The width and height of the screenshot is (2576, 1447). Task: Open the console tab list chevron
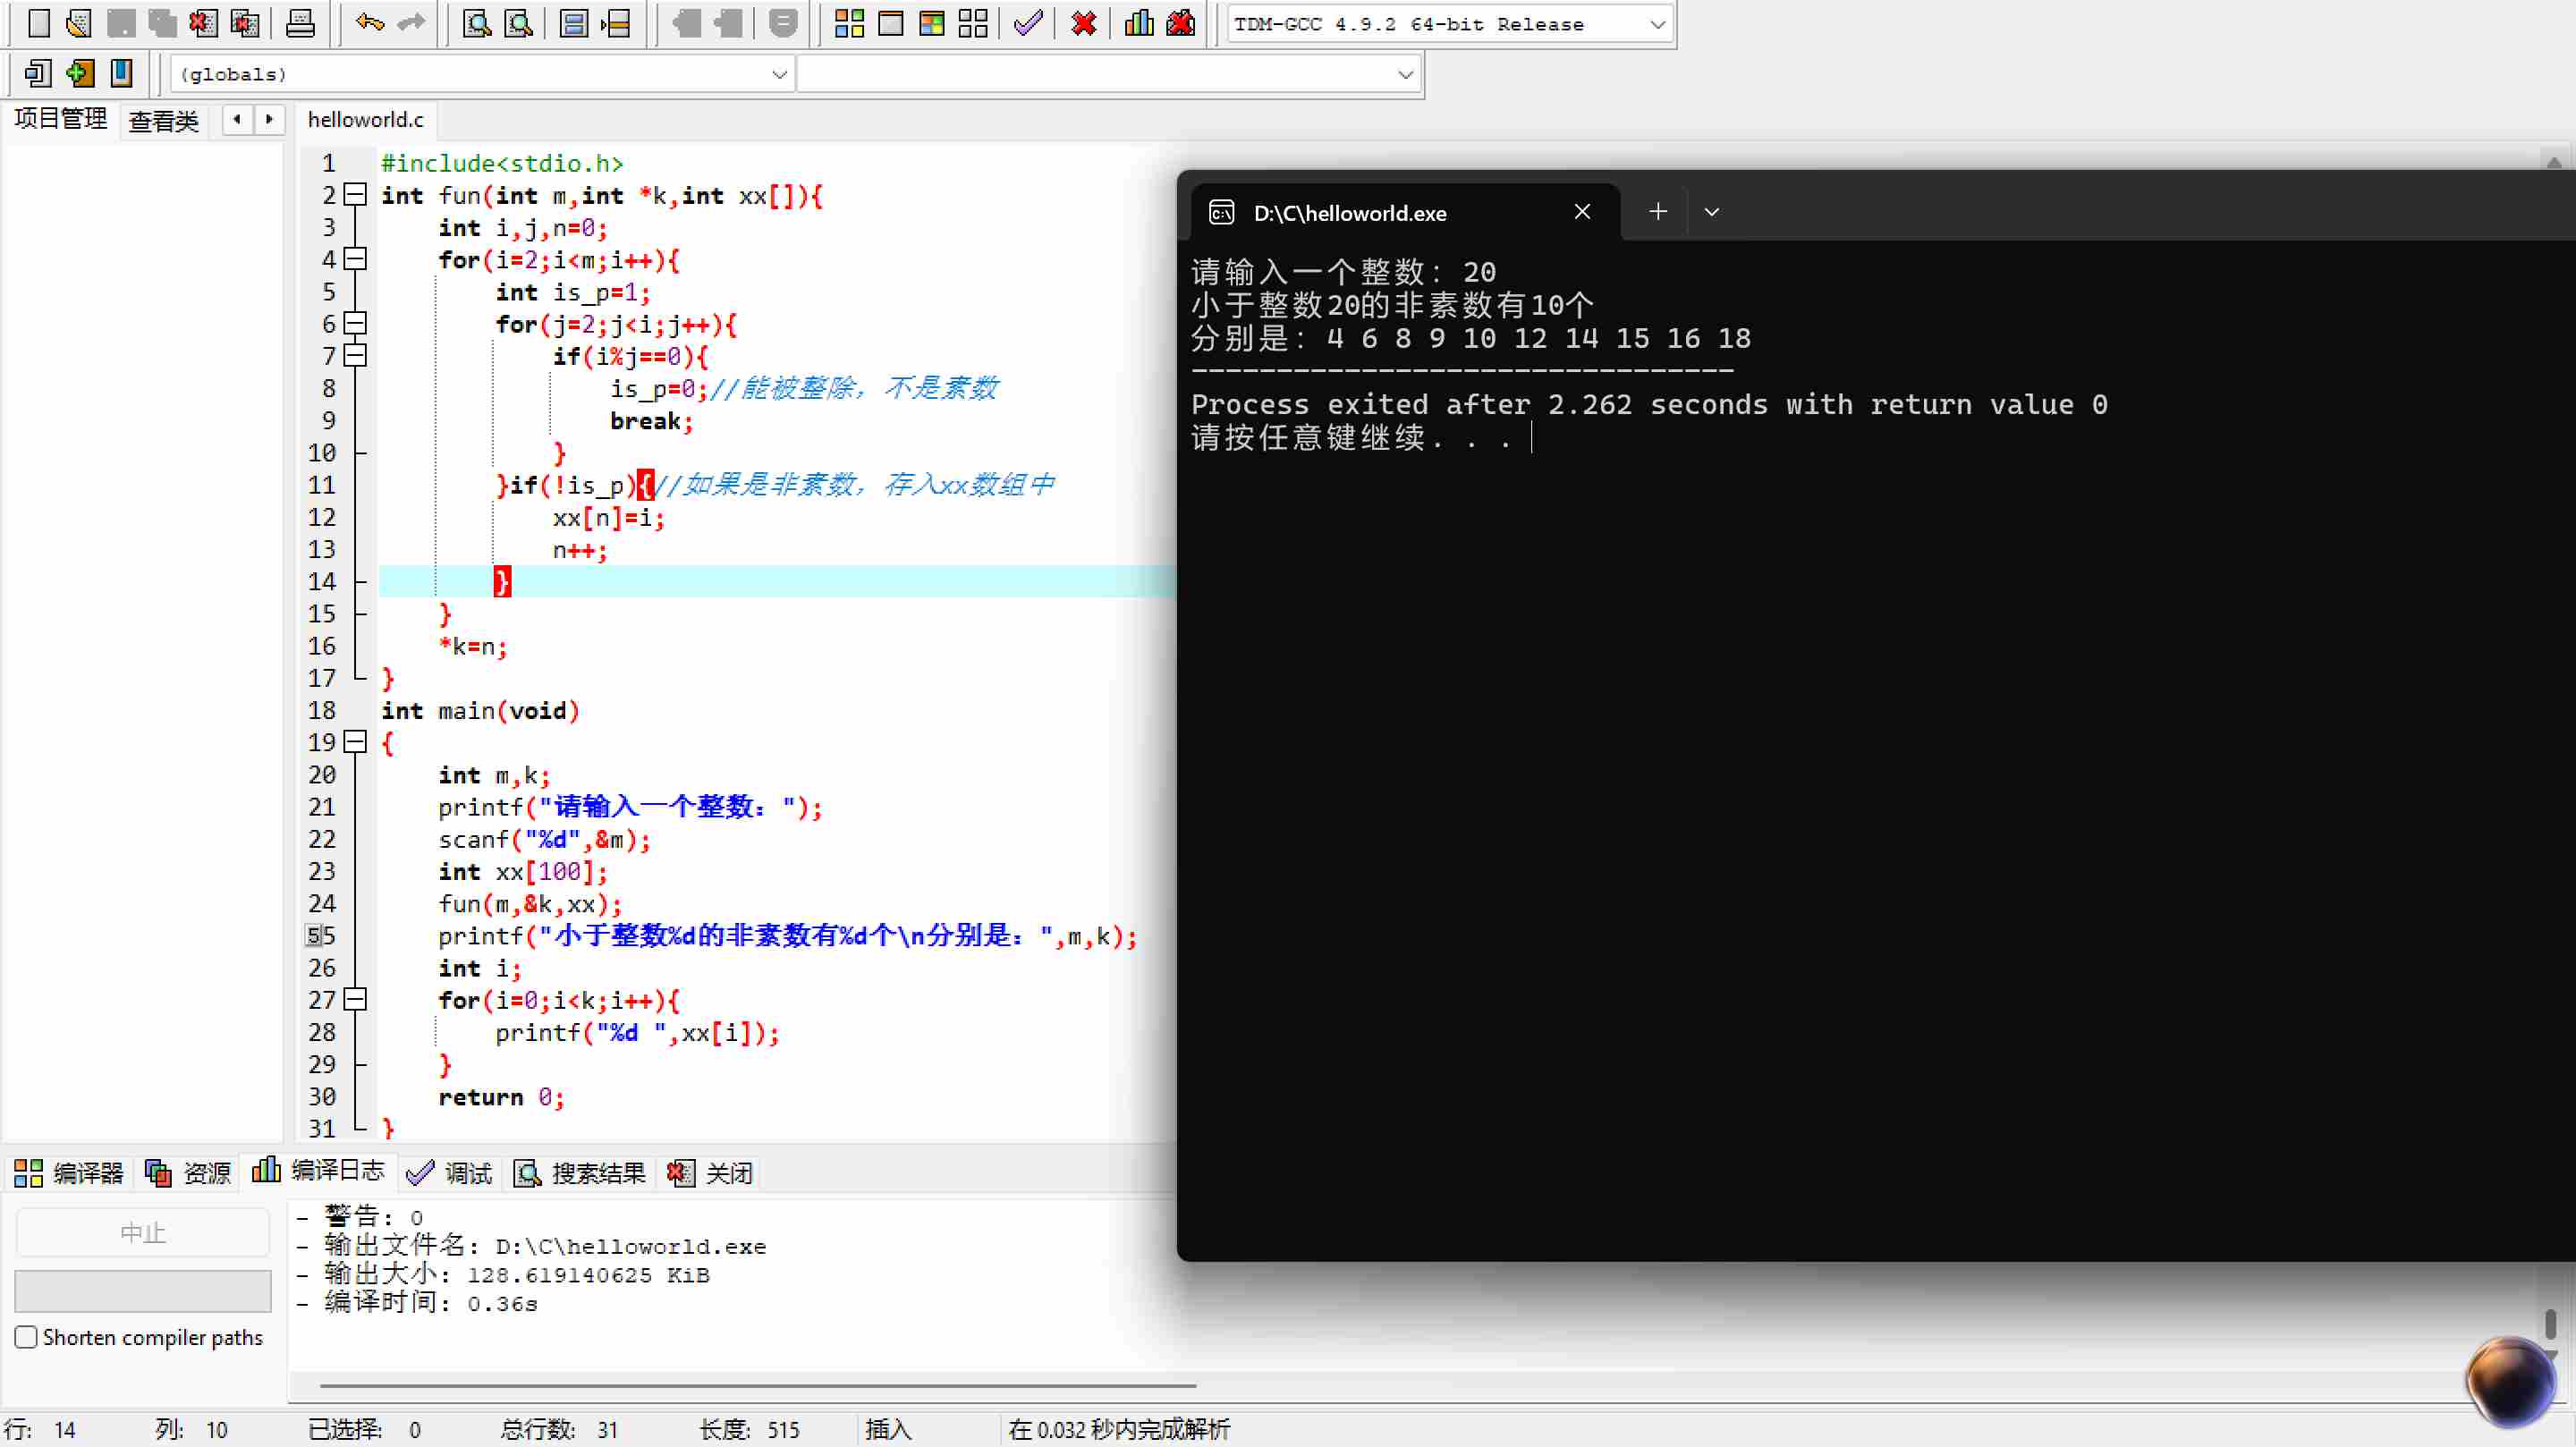coord(1711,212)
